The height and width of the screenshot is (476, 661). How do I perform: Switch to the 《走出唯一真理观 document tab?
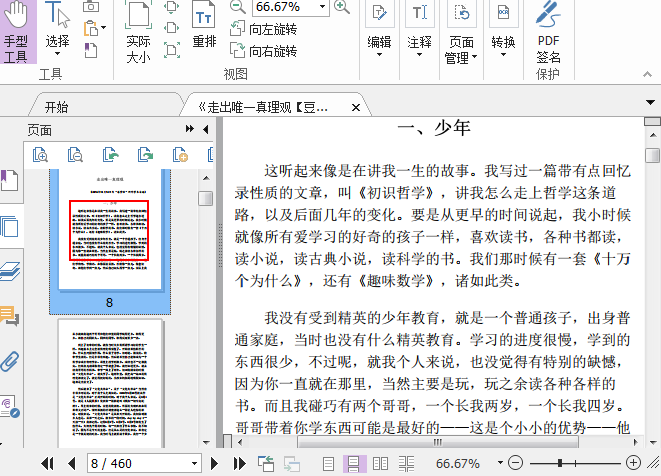[x=263, y=108]
